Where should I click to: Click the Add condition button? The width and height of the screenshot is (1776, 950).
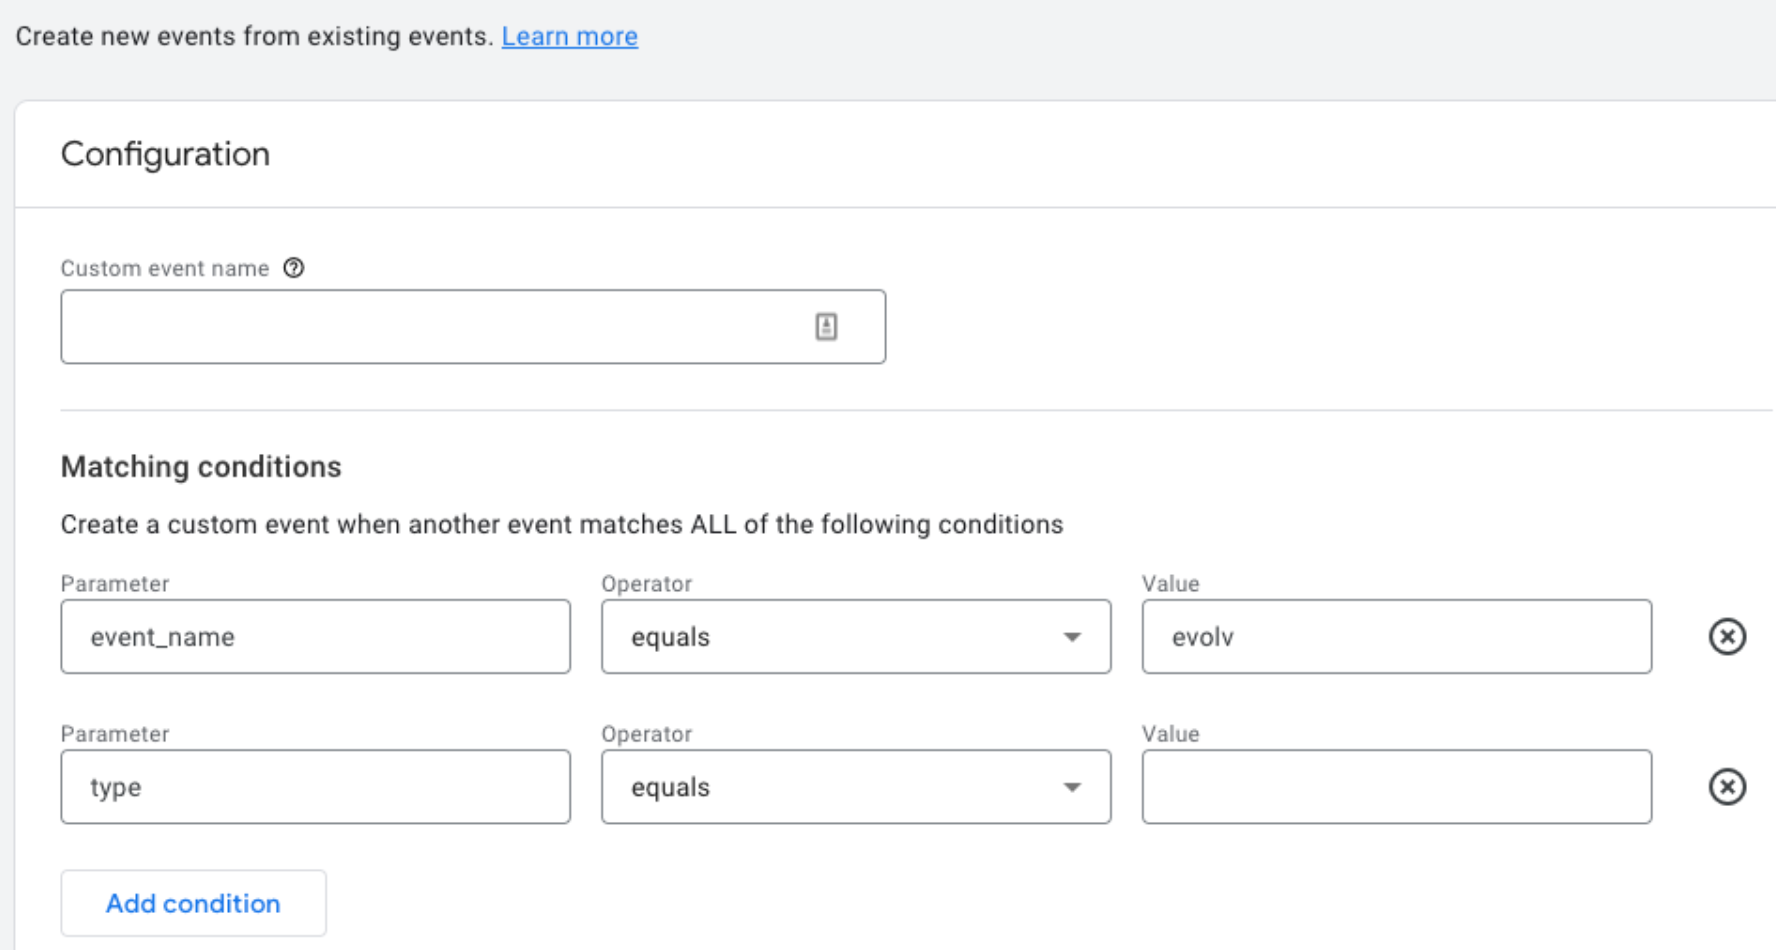point(193,903)
